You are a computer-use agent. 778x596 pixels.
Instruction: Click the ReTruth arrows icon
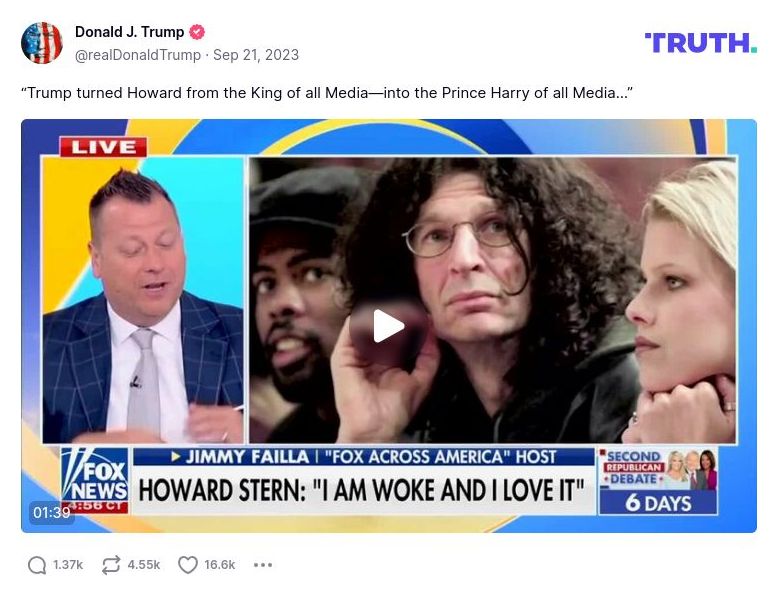click(x=111, y=565)
